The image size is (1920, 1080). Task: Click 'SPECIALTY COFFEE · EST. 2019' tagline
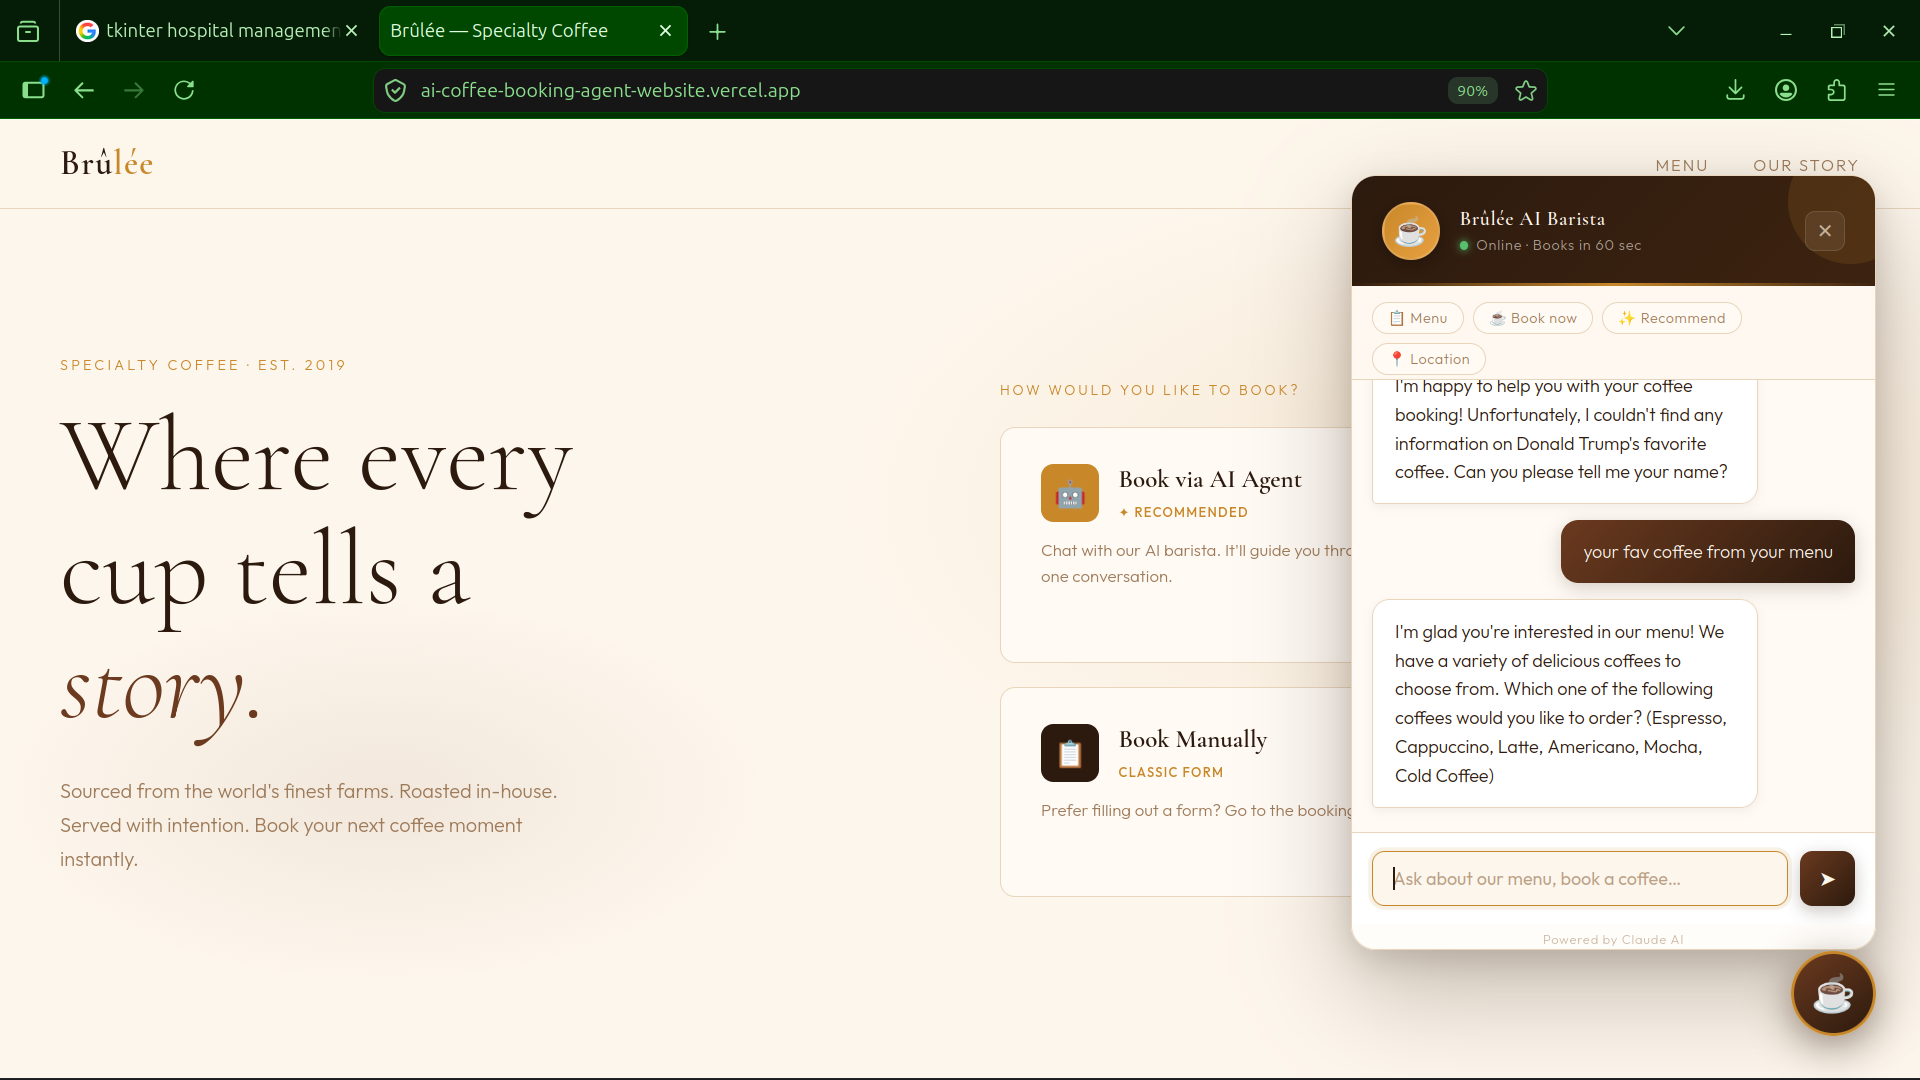[203, 365]
